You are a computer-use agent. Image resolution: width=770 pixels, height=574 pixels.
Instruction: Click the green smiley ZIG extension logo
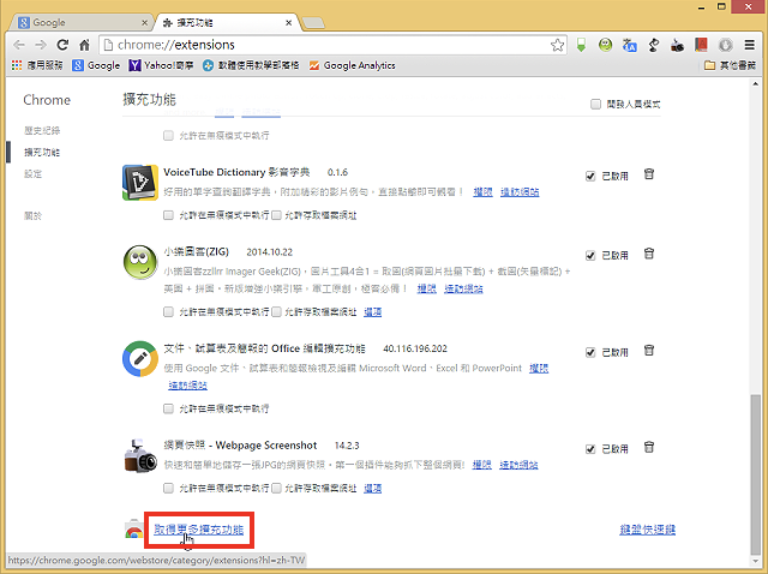pos(140,262)
